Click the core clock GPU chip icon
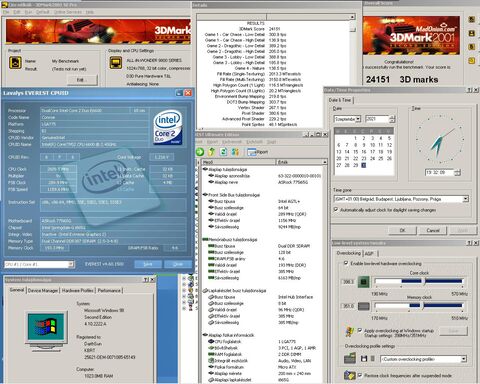The width and height of the screenshot is (480, 384). pos(364,282)
